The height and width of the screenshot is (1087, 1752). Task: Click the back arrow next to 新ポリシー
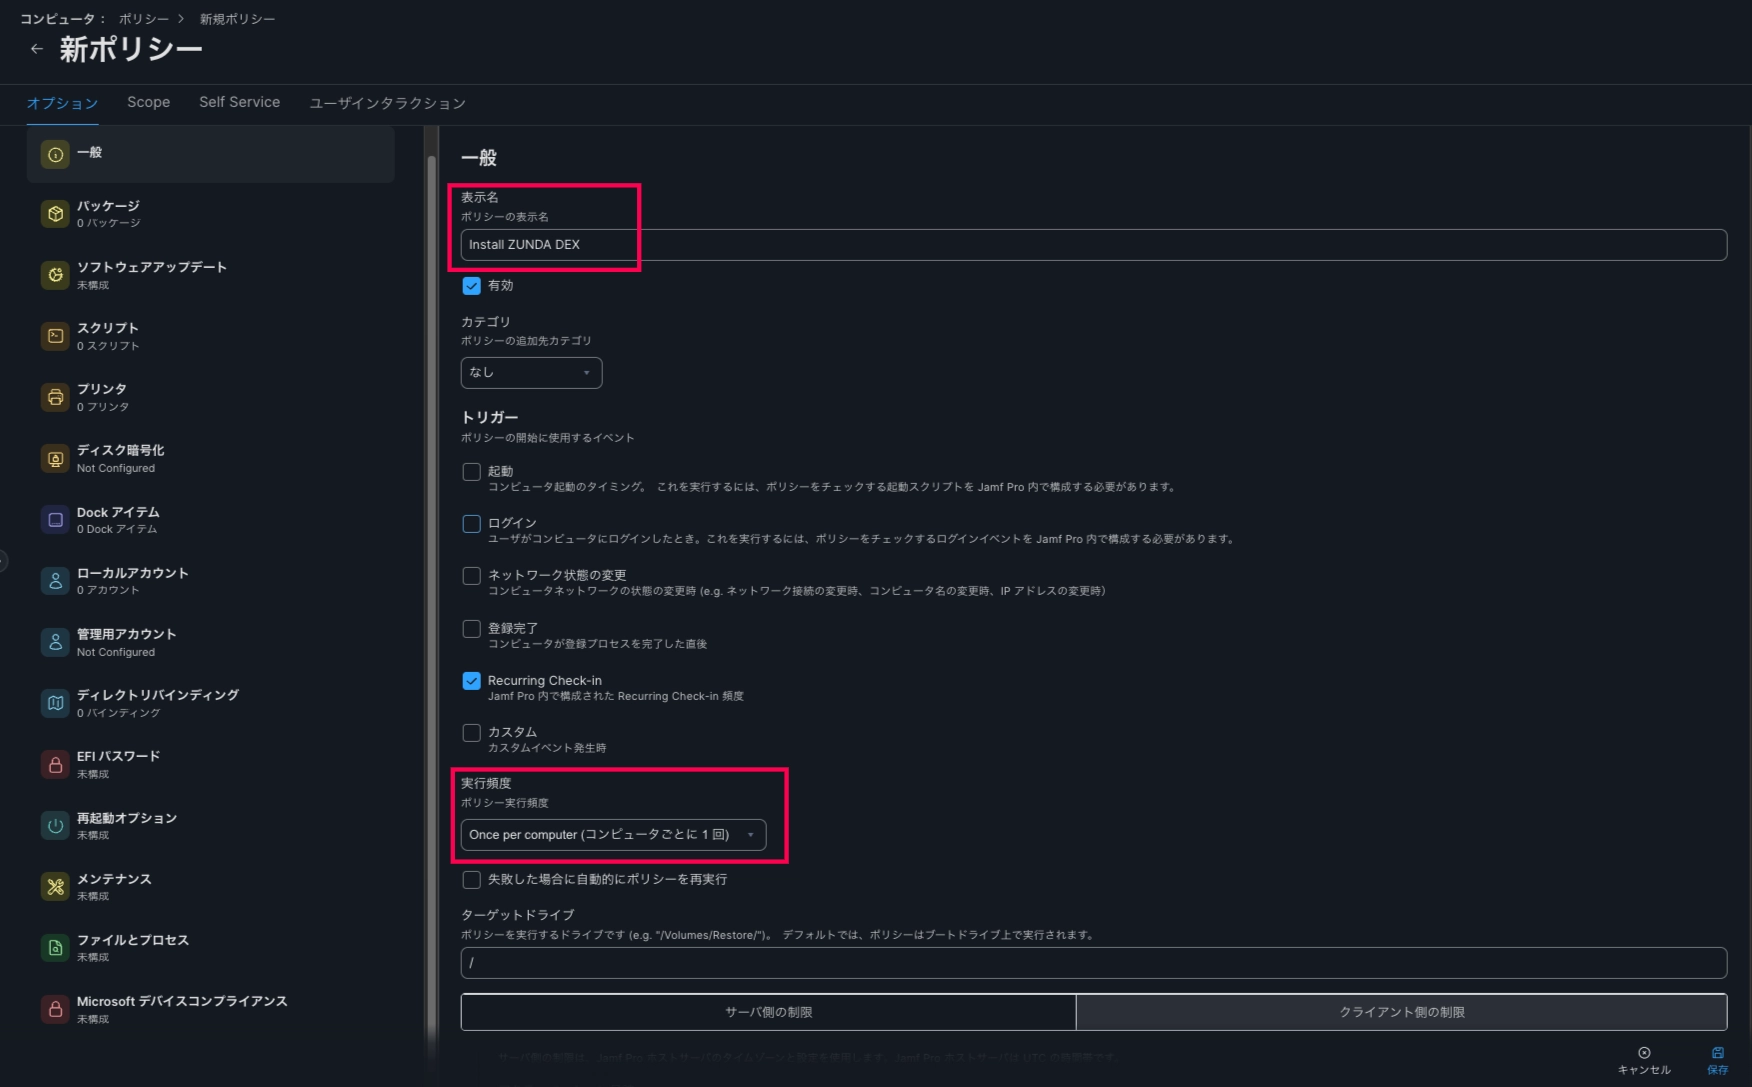click(37, 49)
